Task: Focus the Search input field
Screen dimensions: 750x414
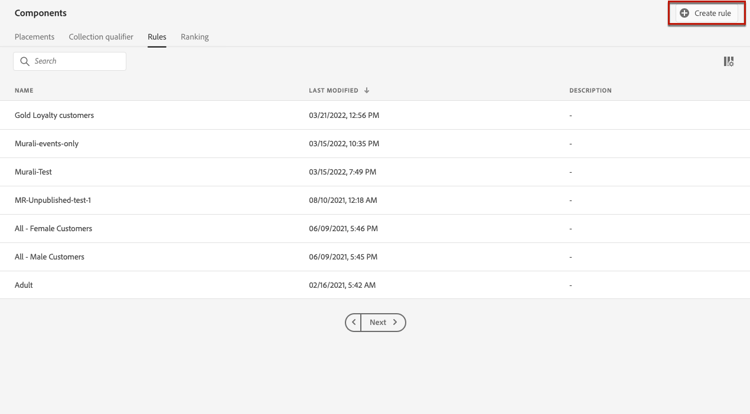Action: click(70, 61)
